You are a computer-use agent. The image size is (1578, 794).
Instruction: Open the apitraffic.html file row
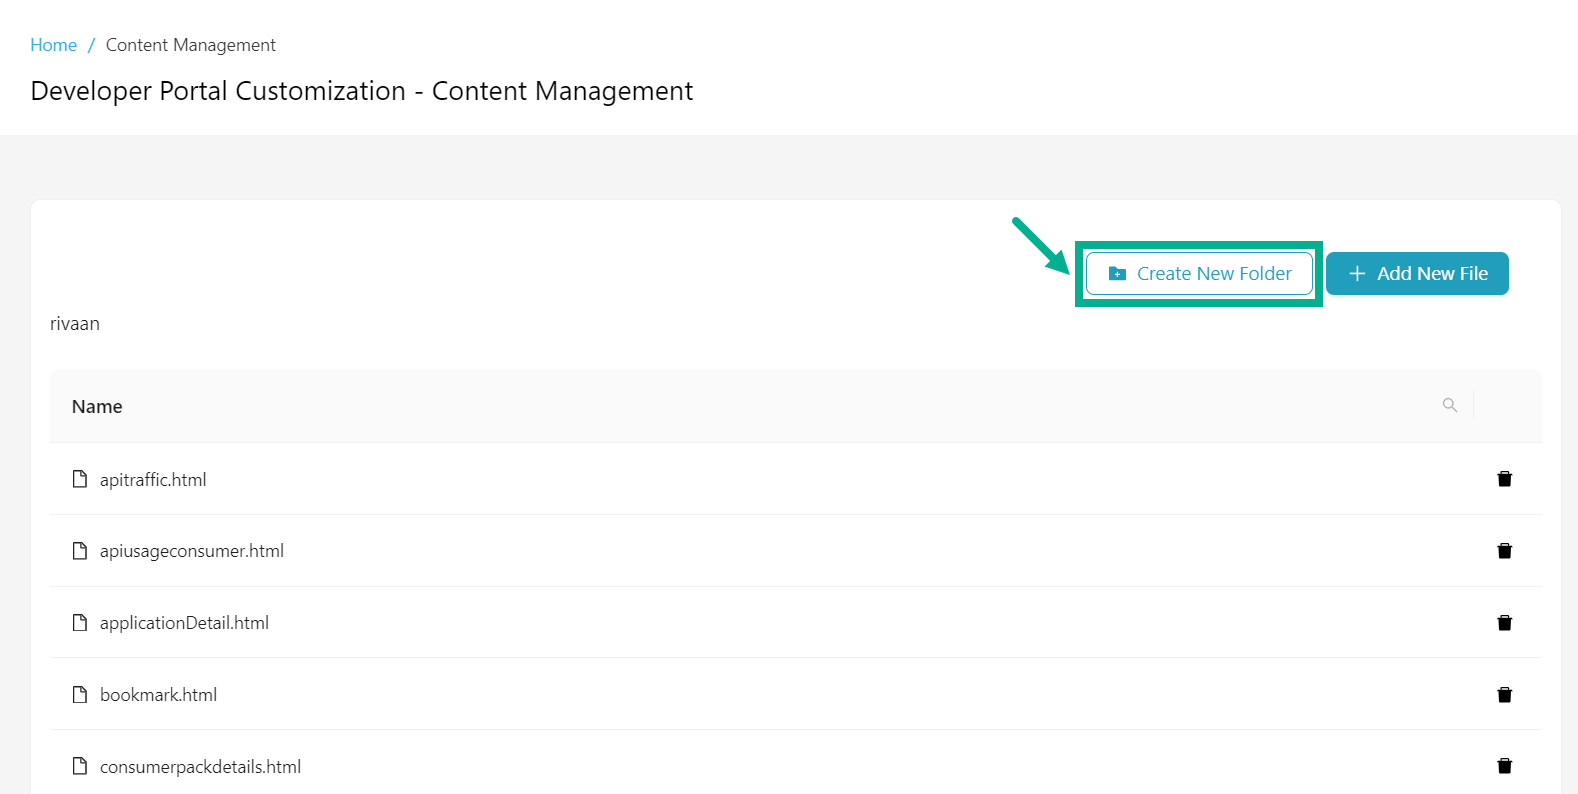tap(152, 479)
